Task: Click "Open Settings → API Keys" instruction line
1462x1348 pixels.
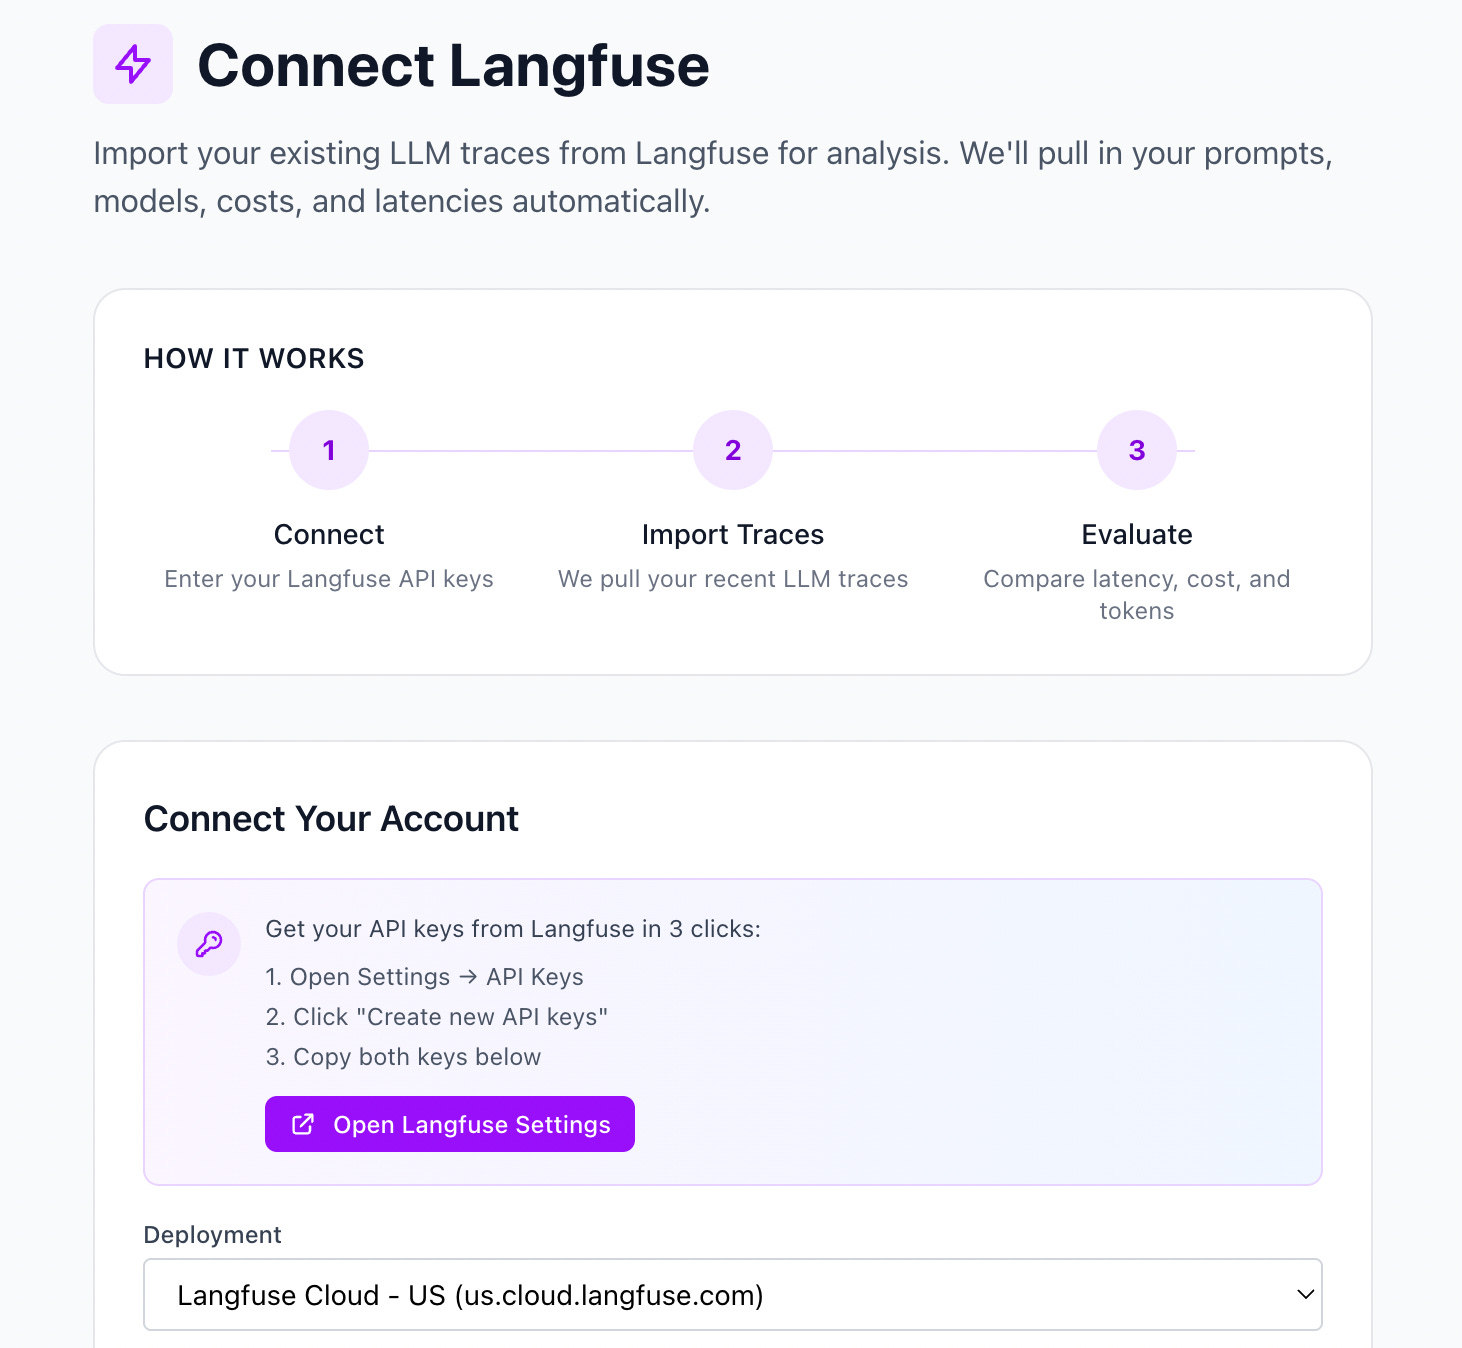Action: tap(424, 977)
